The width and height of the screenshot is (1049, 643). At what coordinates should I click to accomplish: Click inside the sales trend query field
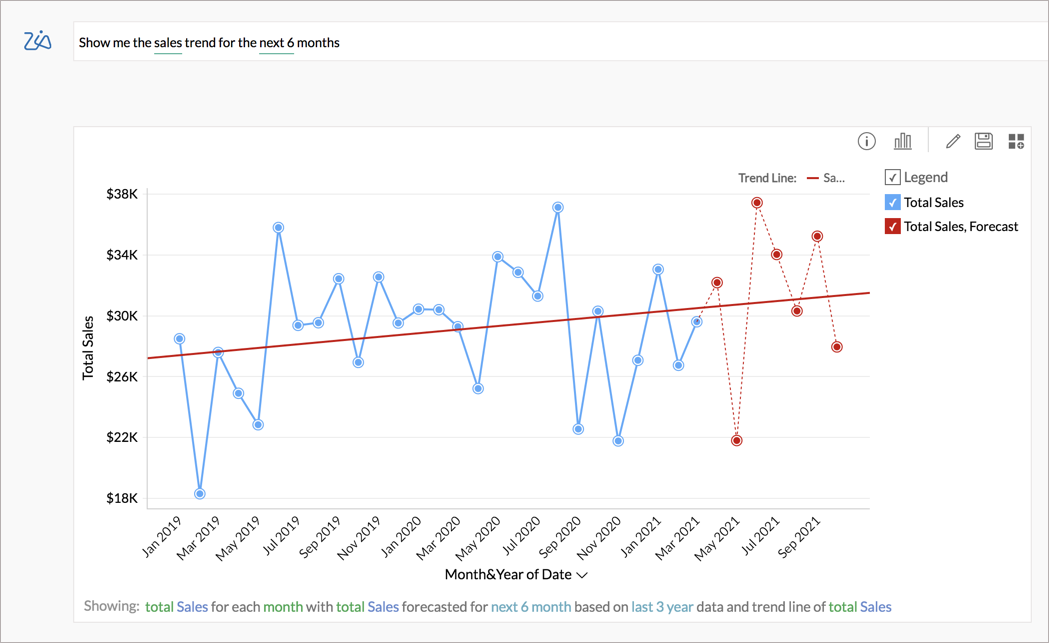pyautogui.click(x=450, y=42)
